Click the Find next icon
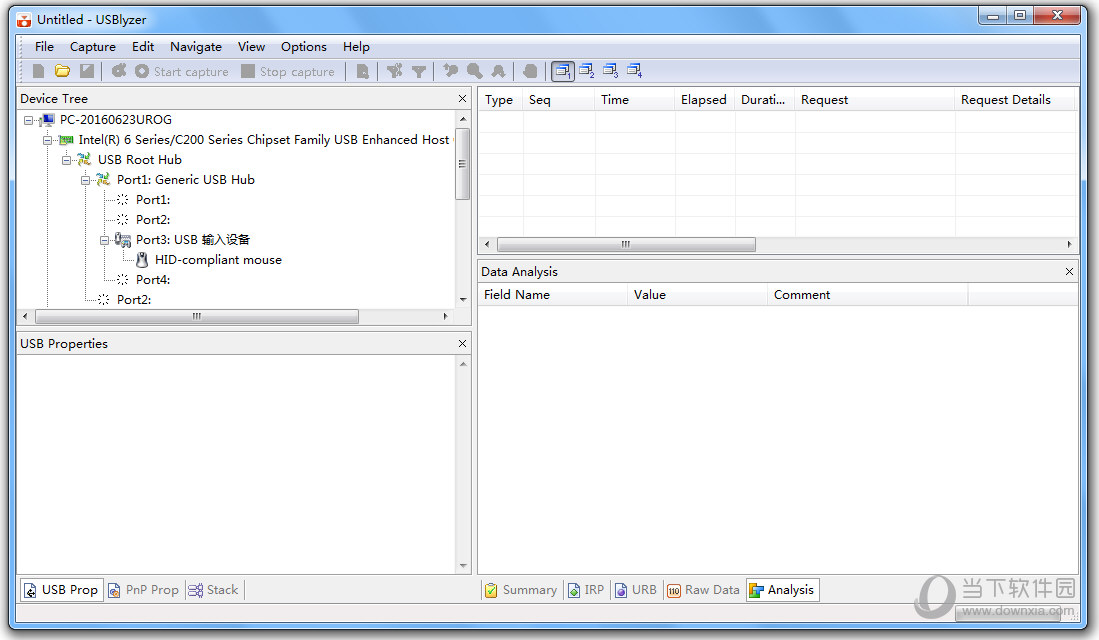 point(498,71)
